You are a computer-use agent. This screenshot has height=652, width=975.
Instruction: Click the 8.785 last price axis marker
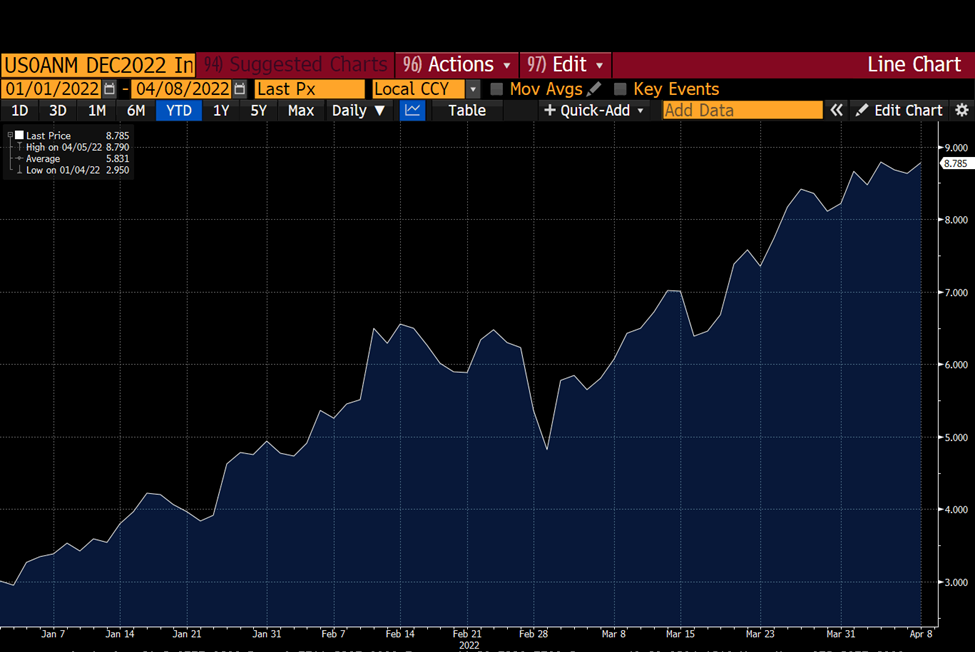[956, 163]
